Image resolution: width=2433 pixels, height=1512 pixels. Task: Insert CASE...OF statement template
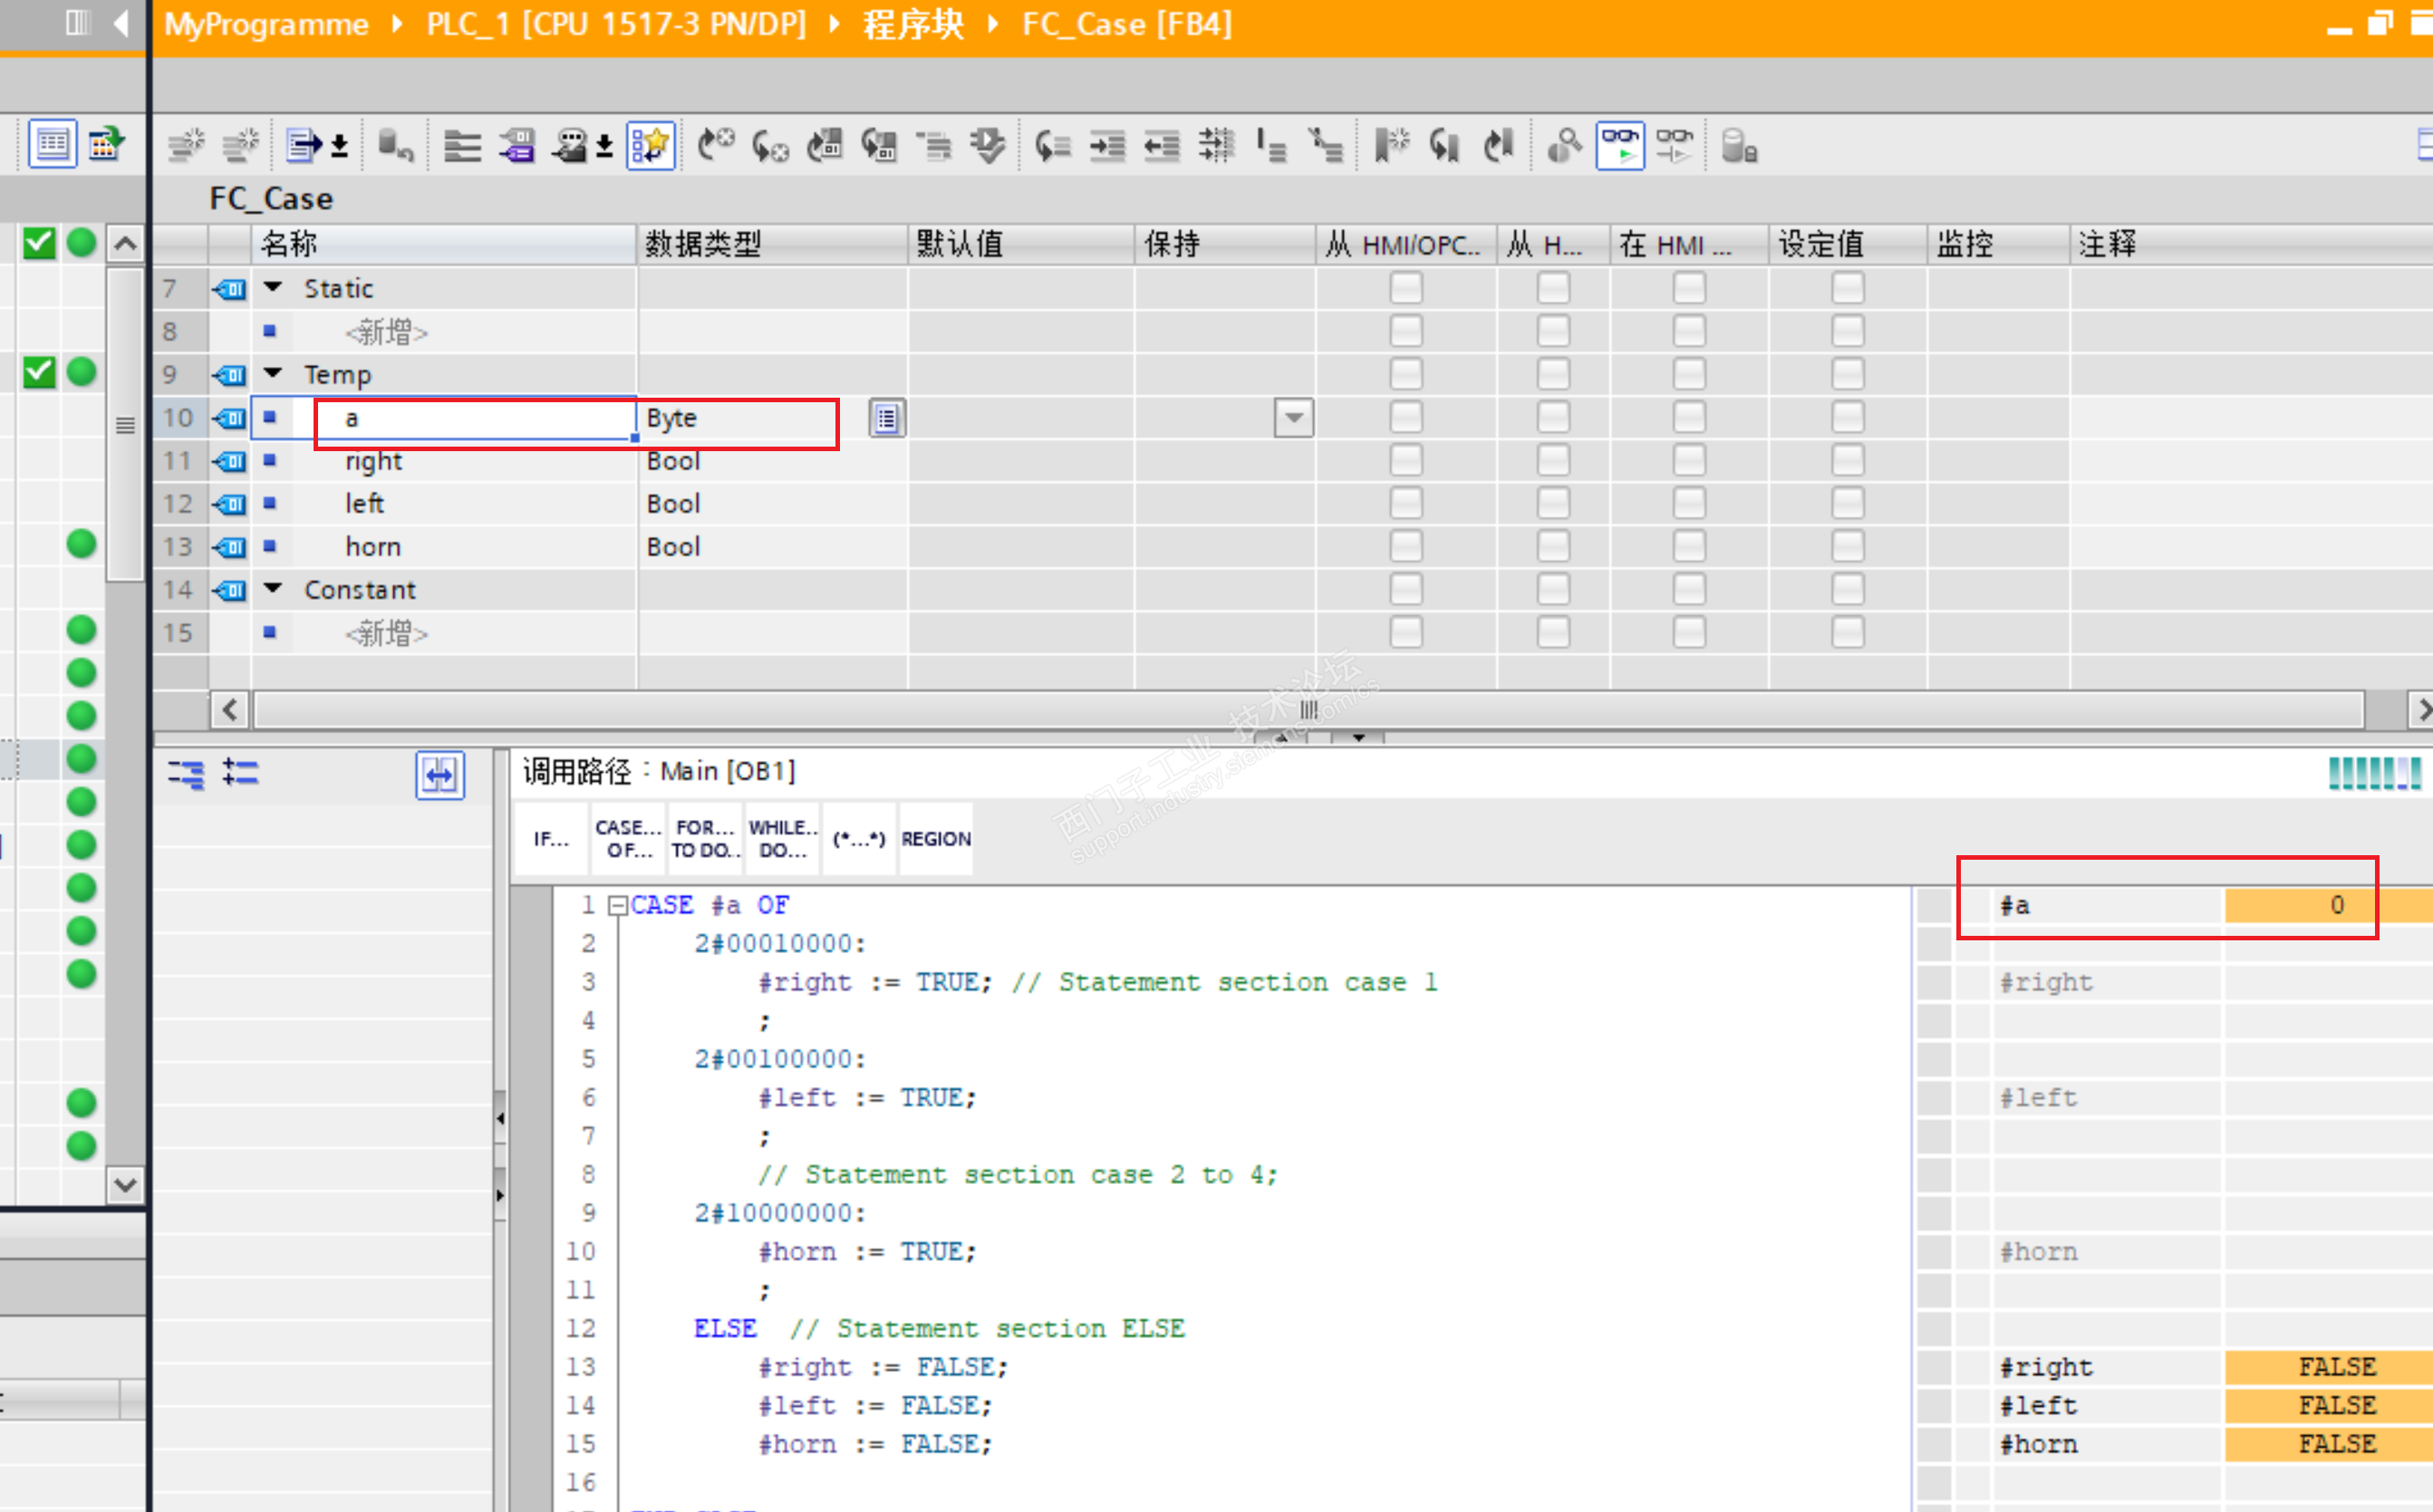628,838
